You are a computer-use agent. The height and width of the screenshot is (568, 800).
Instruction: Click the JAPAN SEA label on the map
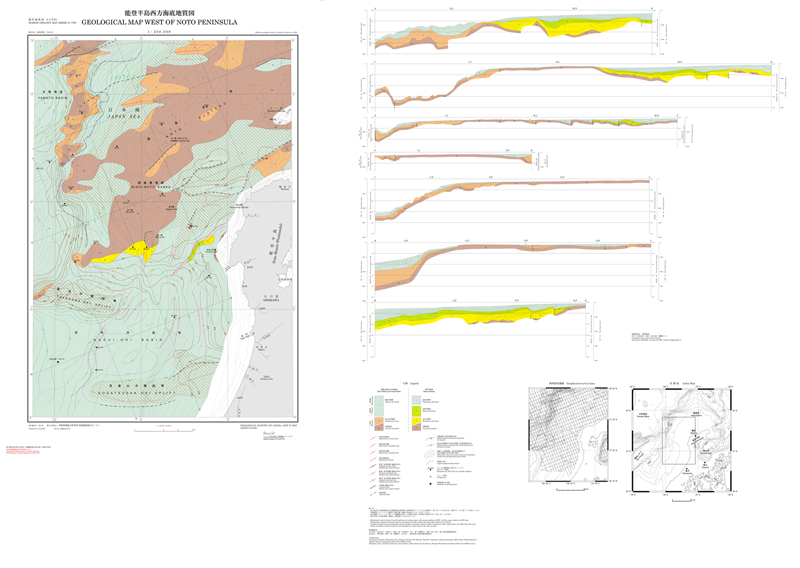tap(123, 117)
